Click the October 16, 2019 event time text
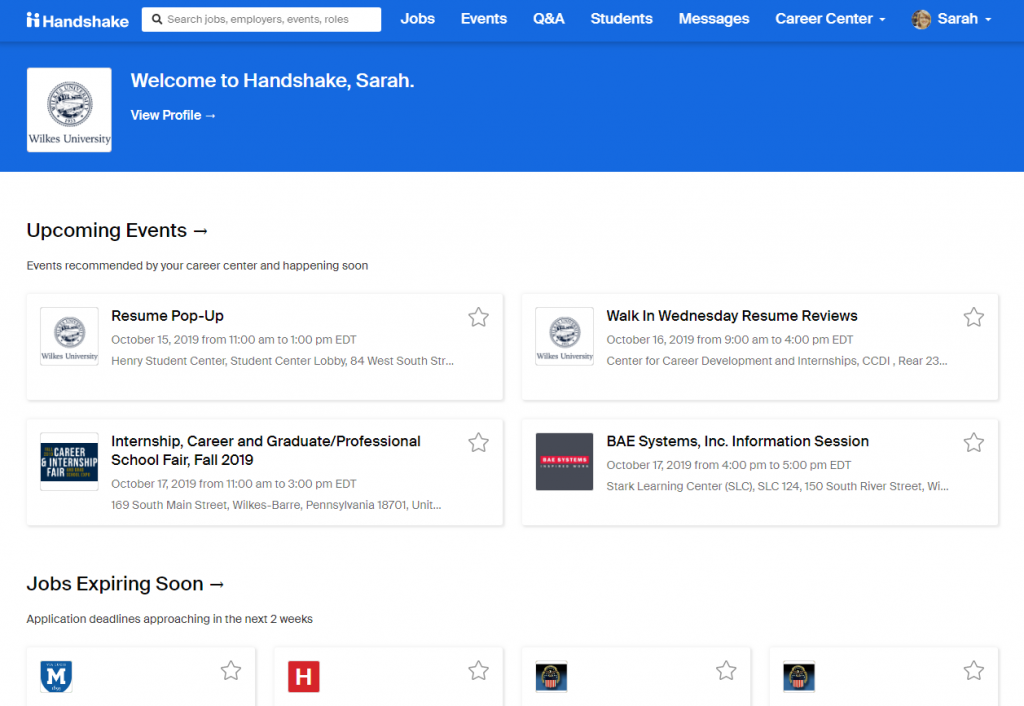Screen dimensions: 1024x706 click(x=730, y=340)
